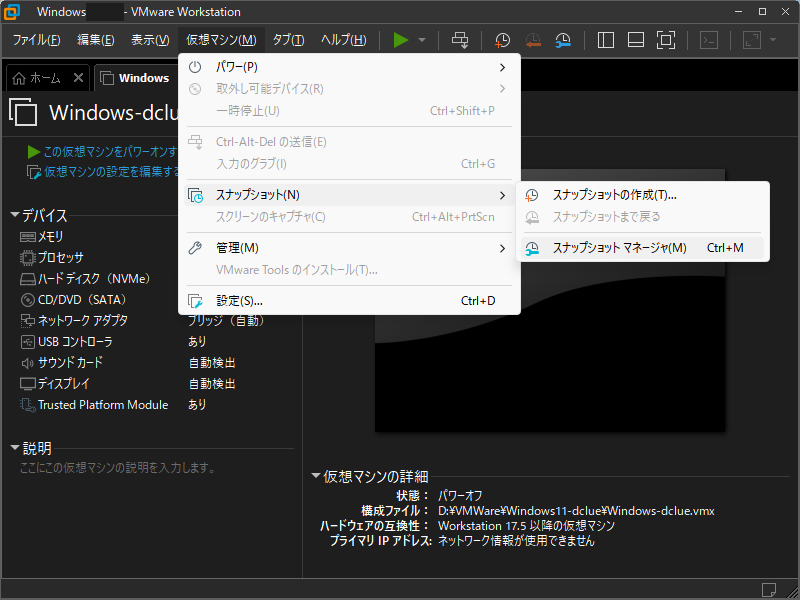Click the VM icon beside Windows-dclue title
Viewport: 800px width, 600px height.
click(23, 112)
